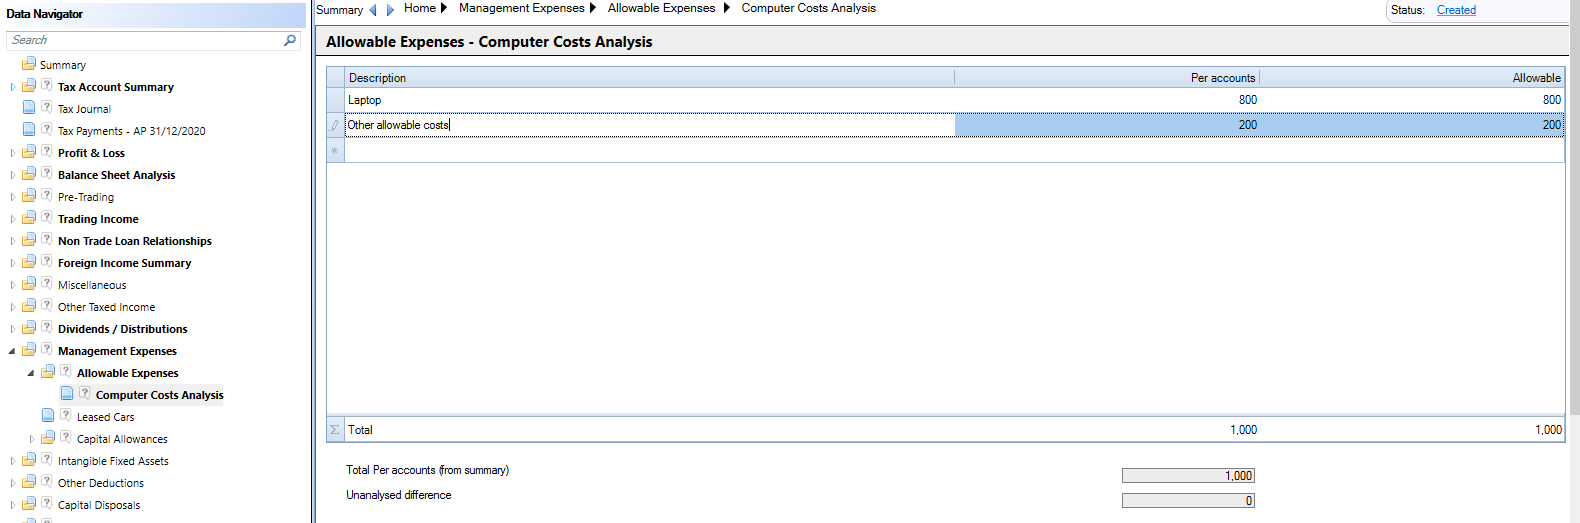Image resolution: width=1580 pixels, height=523 pixels.
Task: Open the dropdown arrow after Allowable Expenses breadcrumb
Action: coord(727,8)
